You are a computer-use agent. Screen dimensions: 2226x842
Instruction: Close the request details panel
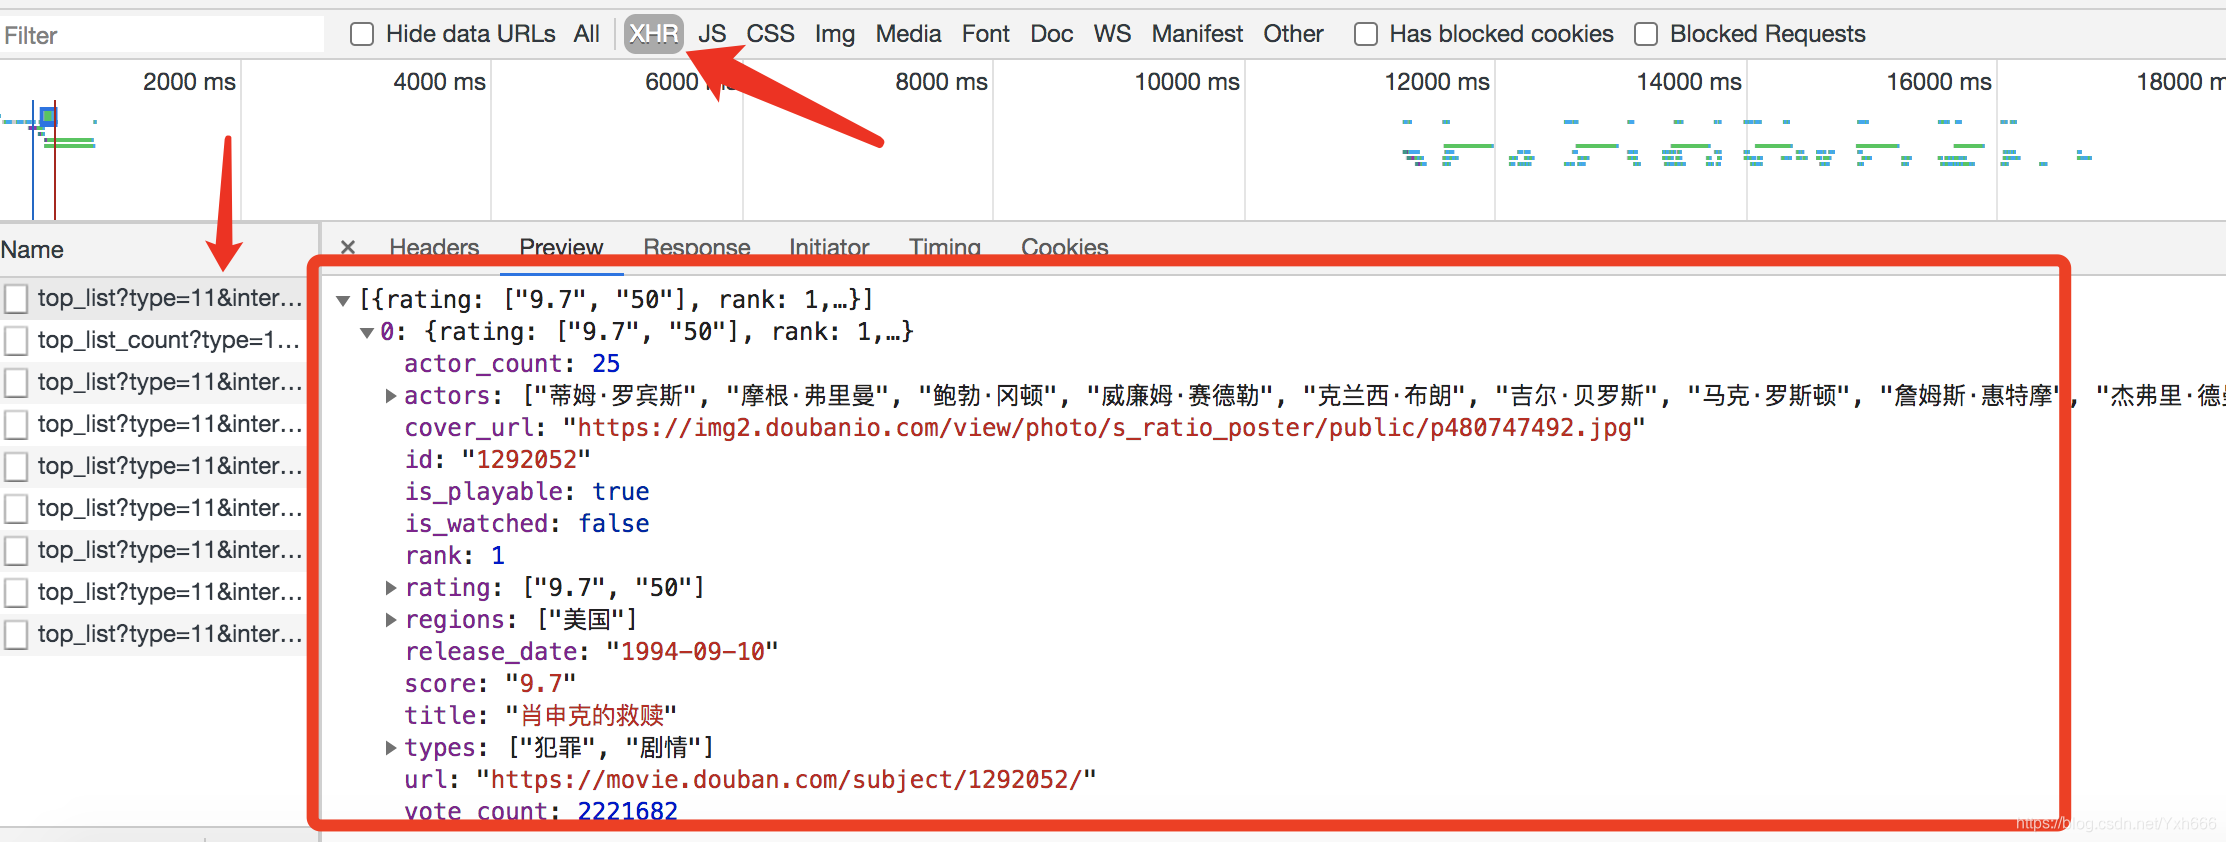348,247
